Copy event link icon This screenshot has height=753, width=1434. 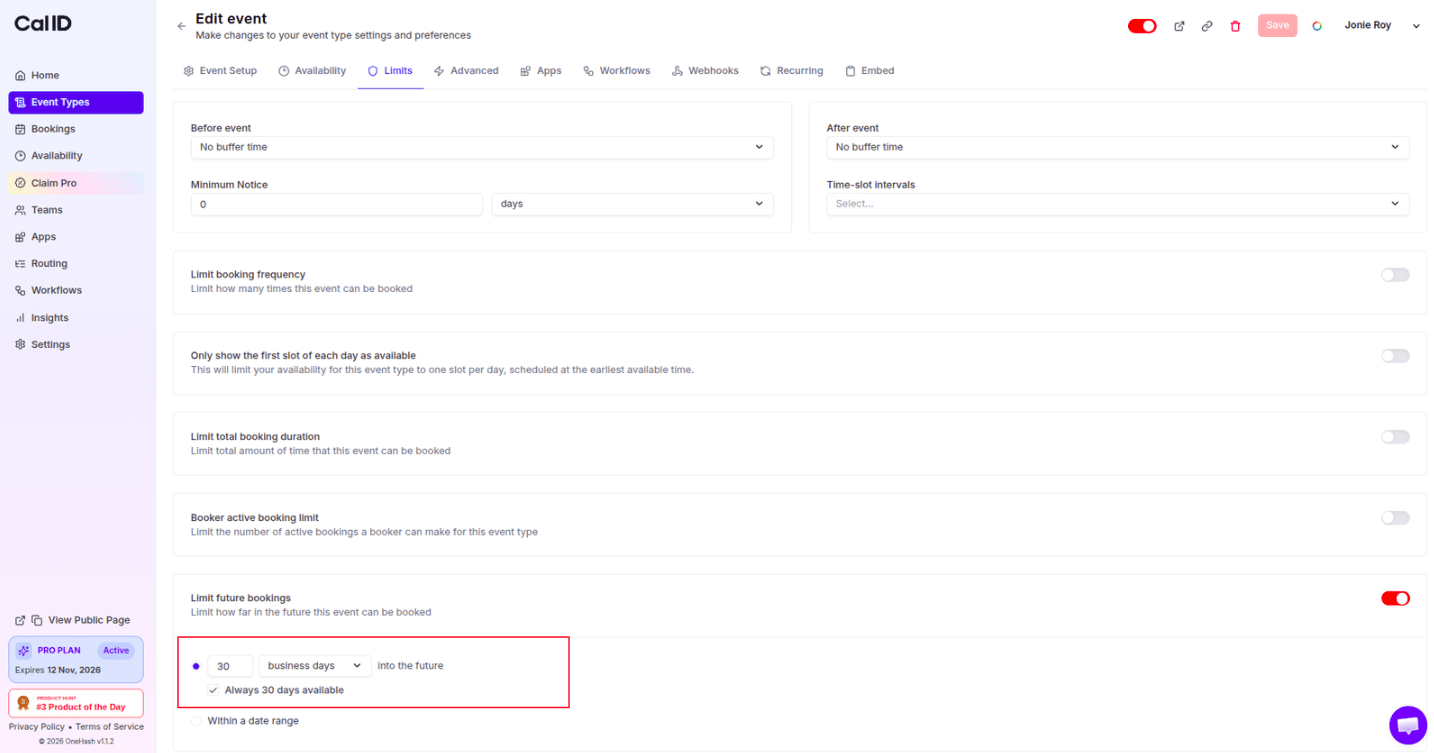point(1207,26)
